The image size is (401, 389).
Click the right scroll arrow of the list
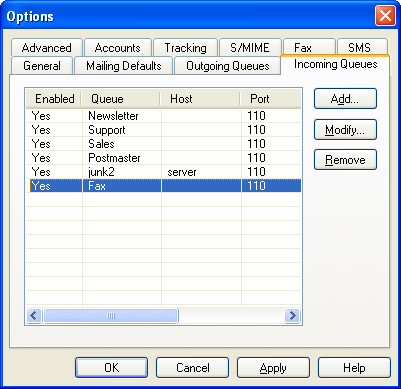(292, 315)
